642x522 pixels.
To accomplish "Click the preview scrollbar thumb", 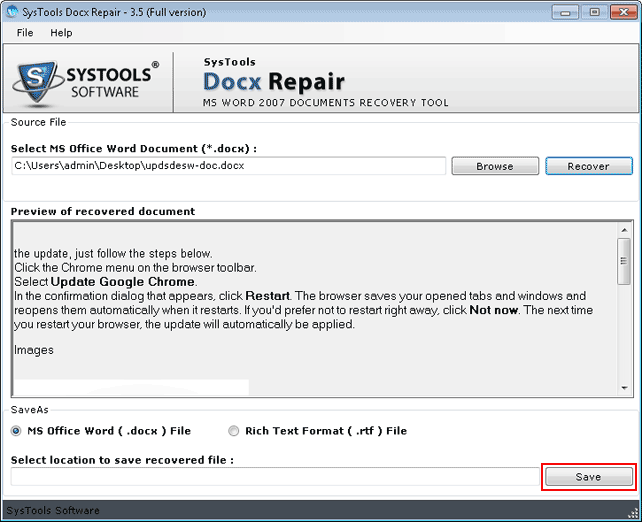I will (624, 261).
